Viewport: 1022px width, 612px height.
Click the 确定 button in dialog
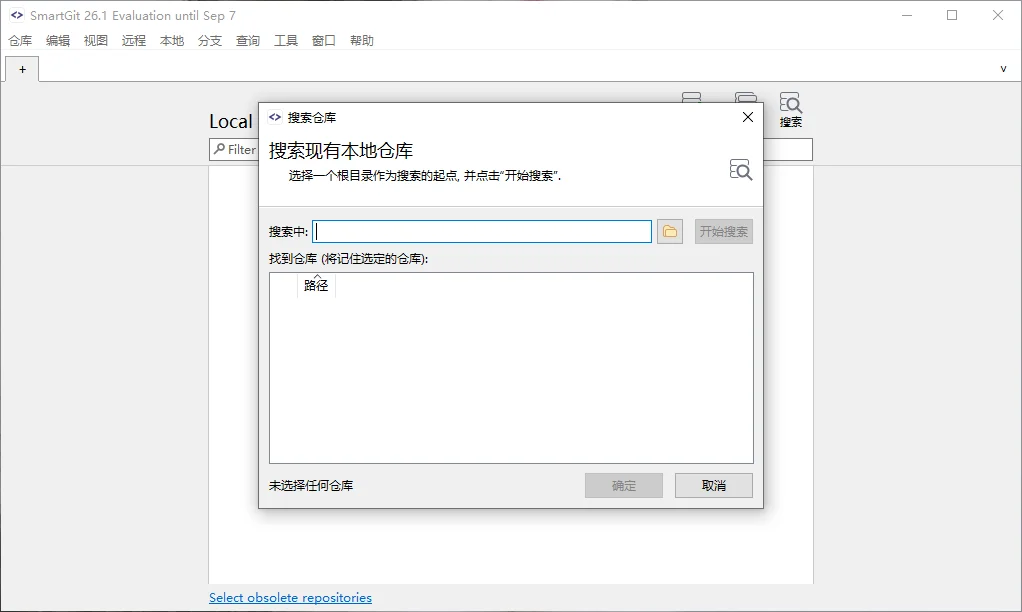coord(624,486)
